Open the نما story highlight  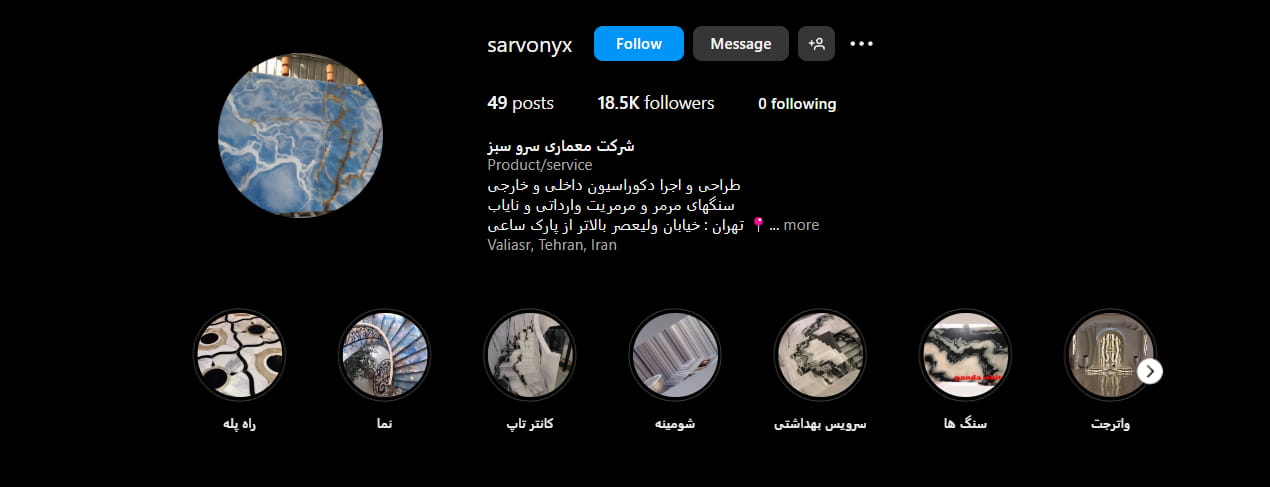[x=384, y=355]
